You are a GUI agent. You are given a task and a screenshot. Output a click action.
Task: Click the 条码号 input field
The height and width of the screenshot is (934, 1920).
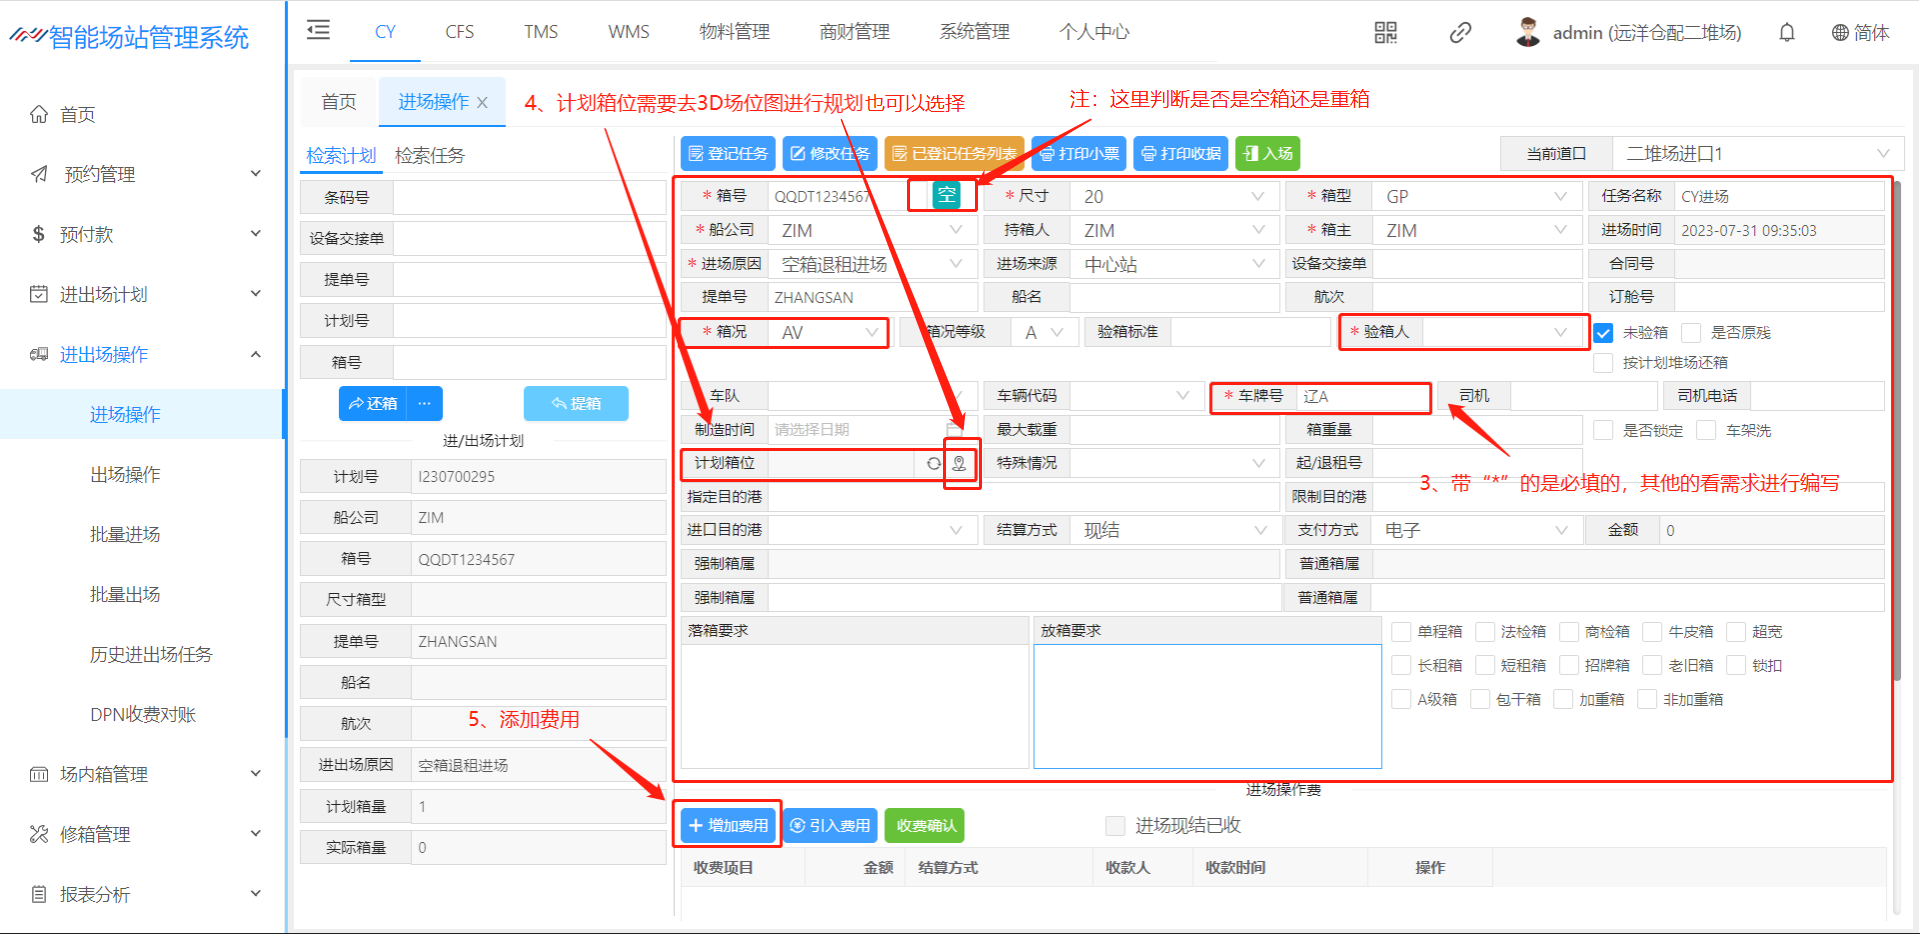coord(528,198)
